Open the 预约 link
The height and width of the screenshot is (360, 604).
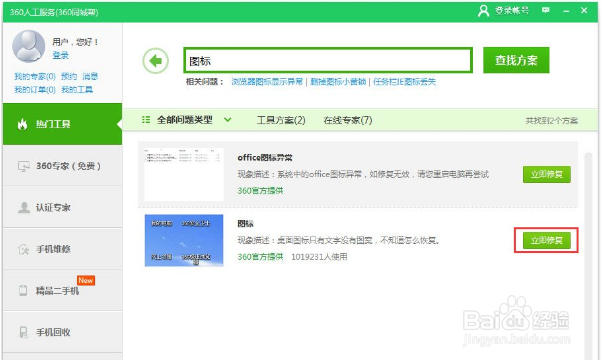click(x=69, y=76)
